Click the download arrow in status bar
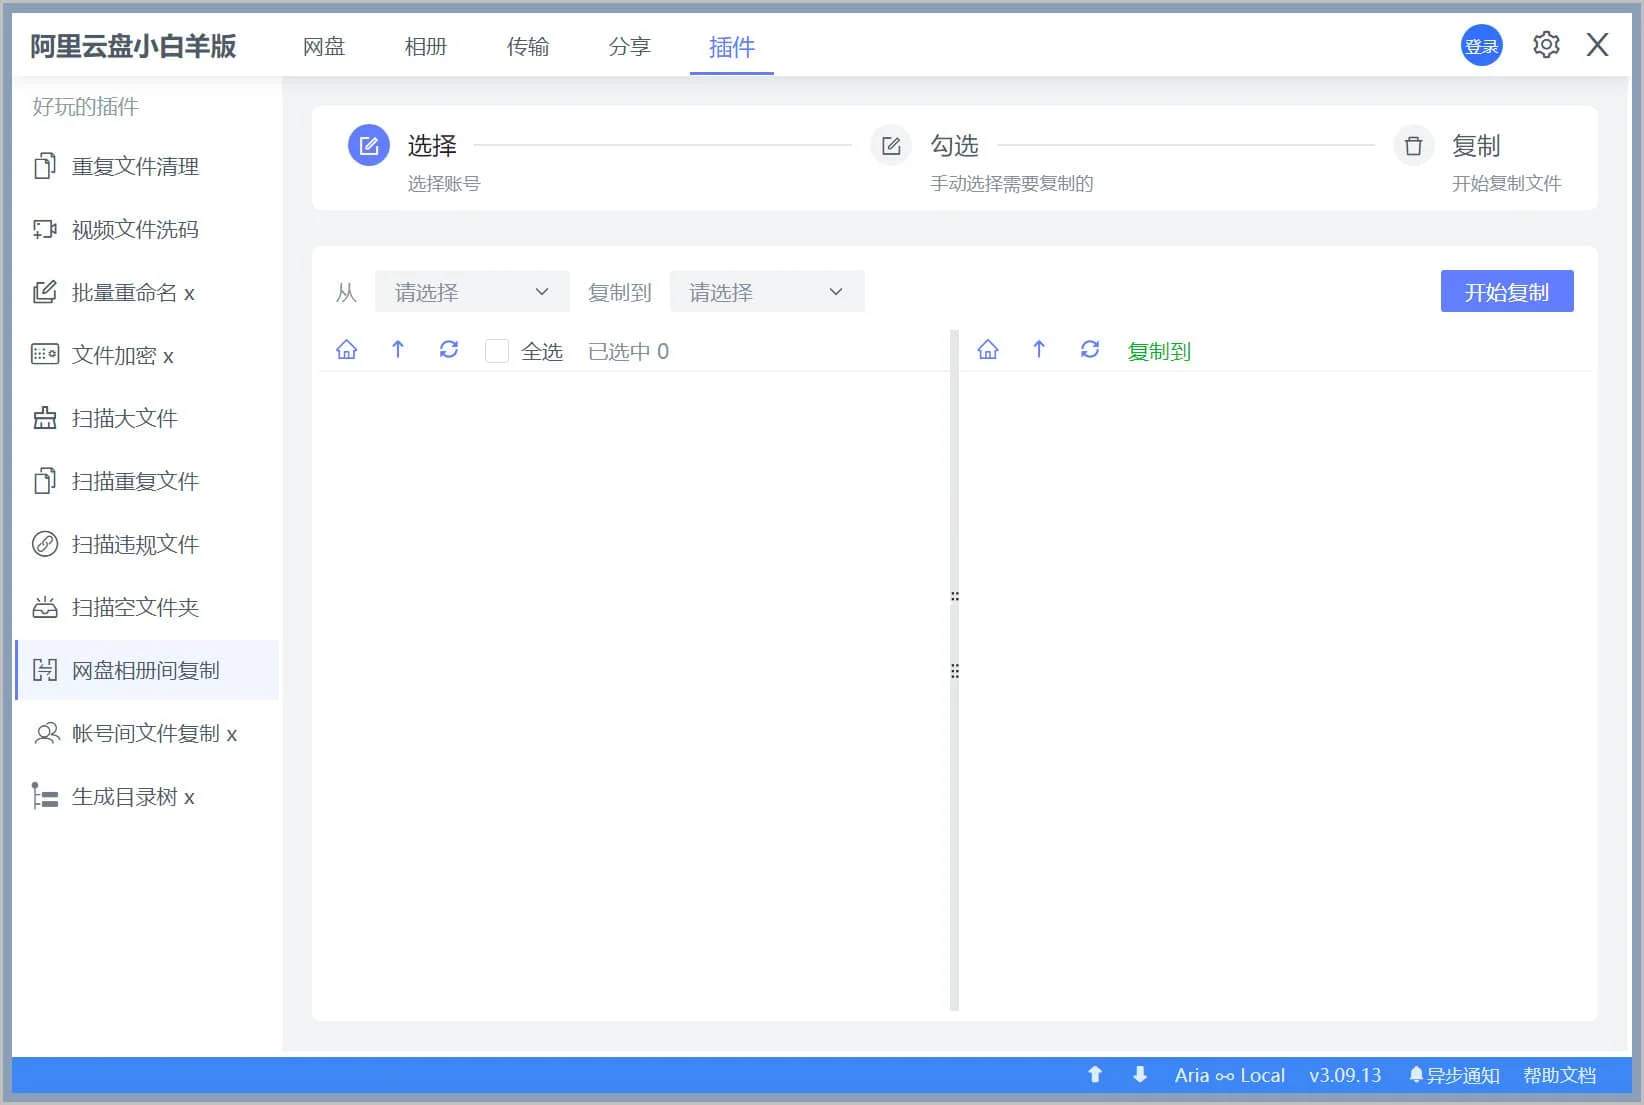 pyautogui.click(x=1140, y=1075)
